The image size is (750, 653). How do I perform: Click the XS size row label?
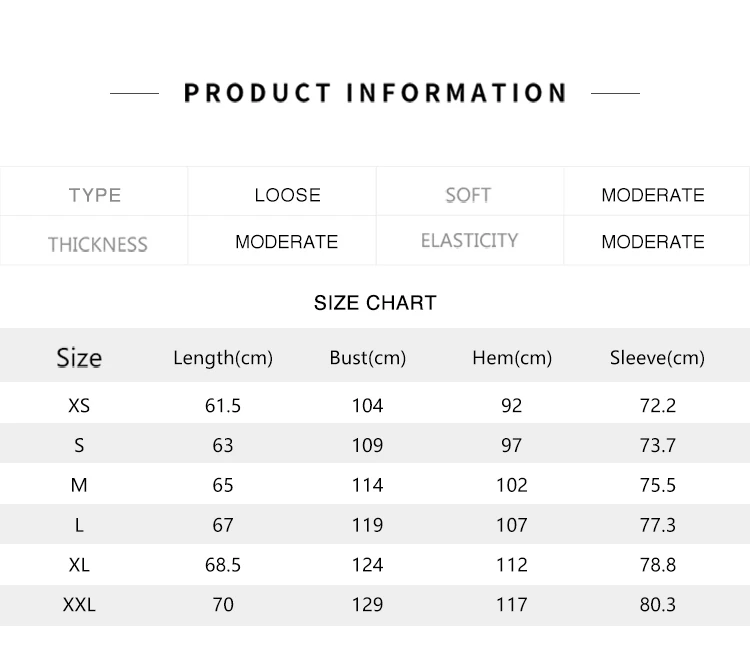(x=79, y=406)
